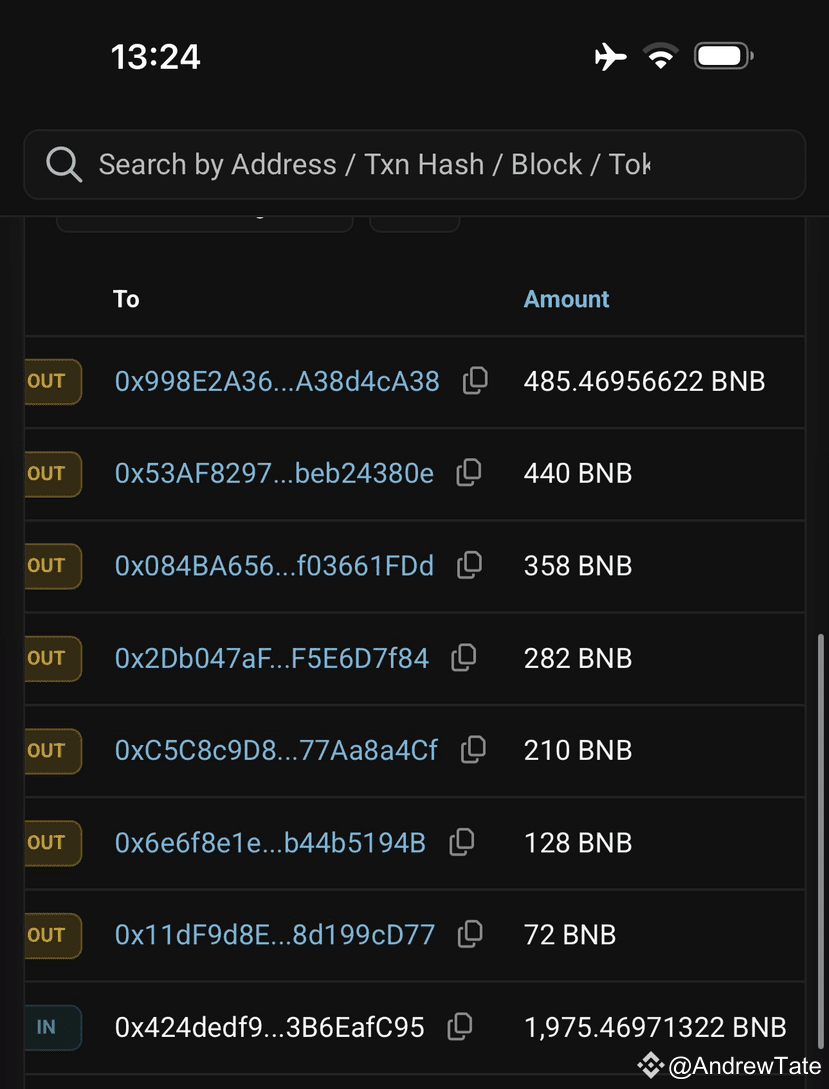The image size is (829, 1089).
Task: Click address text 0x424dedf9...3B6EafC95
Action: (x=269, y=1028)
